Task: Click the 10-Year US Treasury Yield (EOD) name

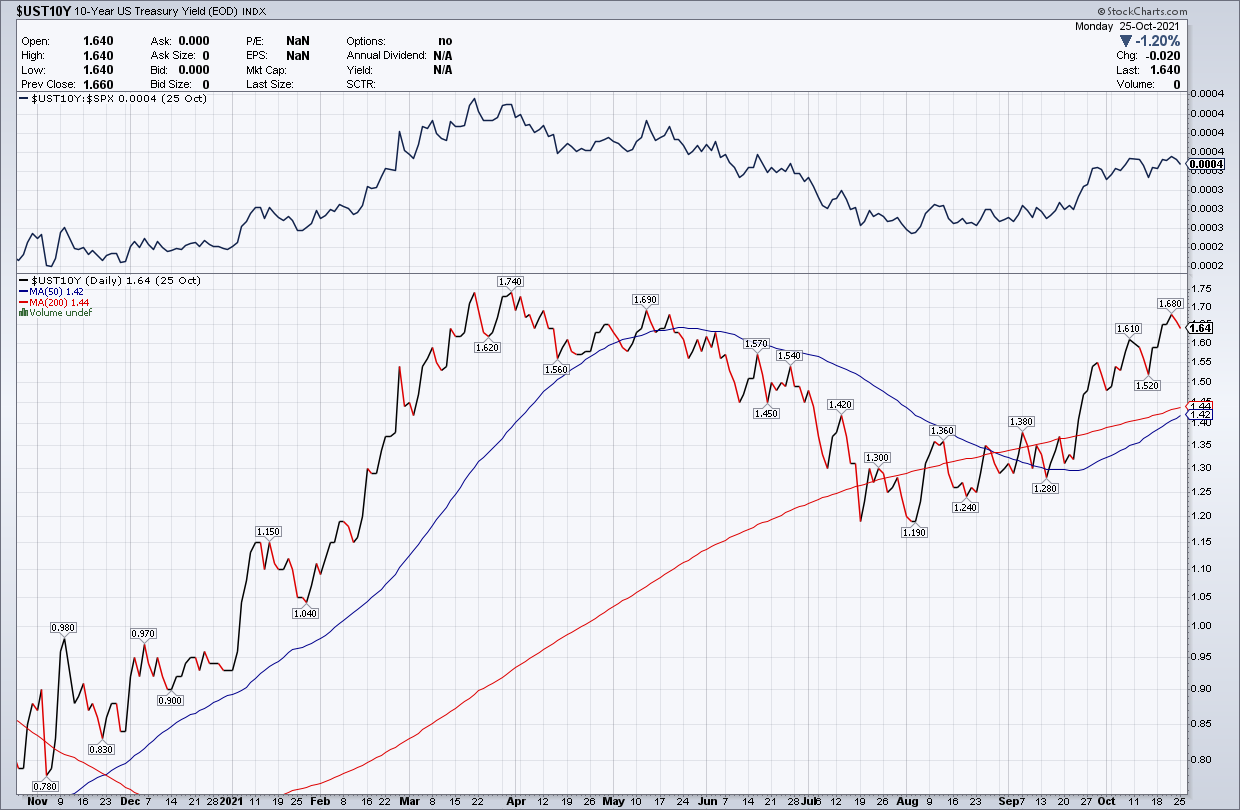Action: click(154, 12)
